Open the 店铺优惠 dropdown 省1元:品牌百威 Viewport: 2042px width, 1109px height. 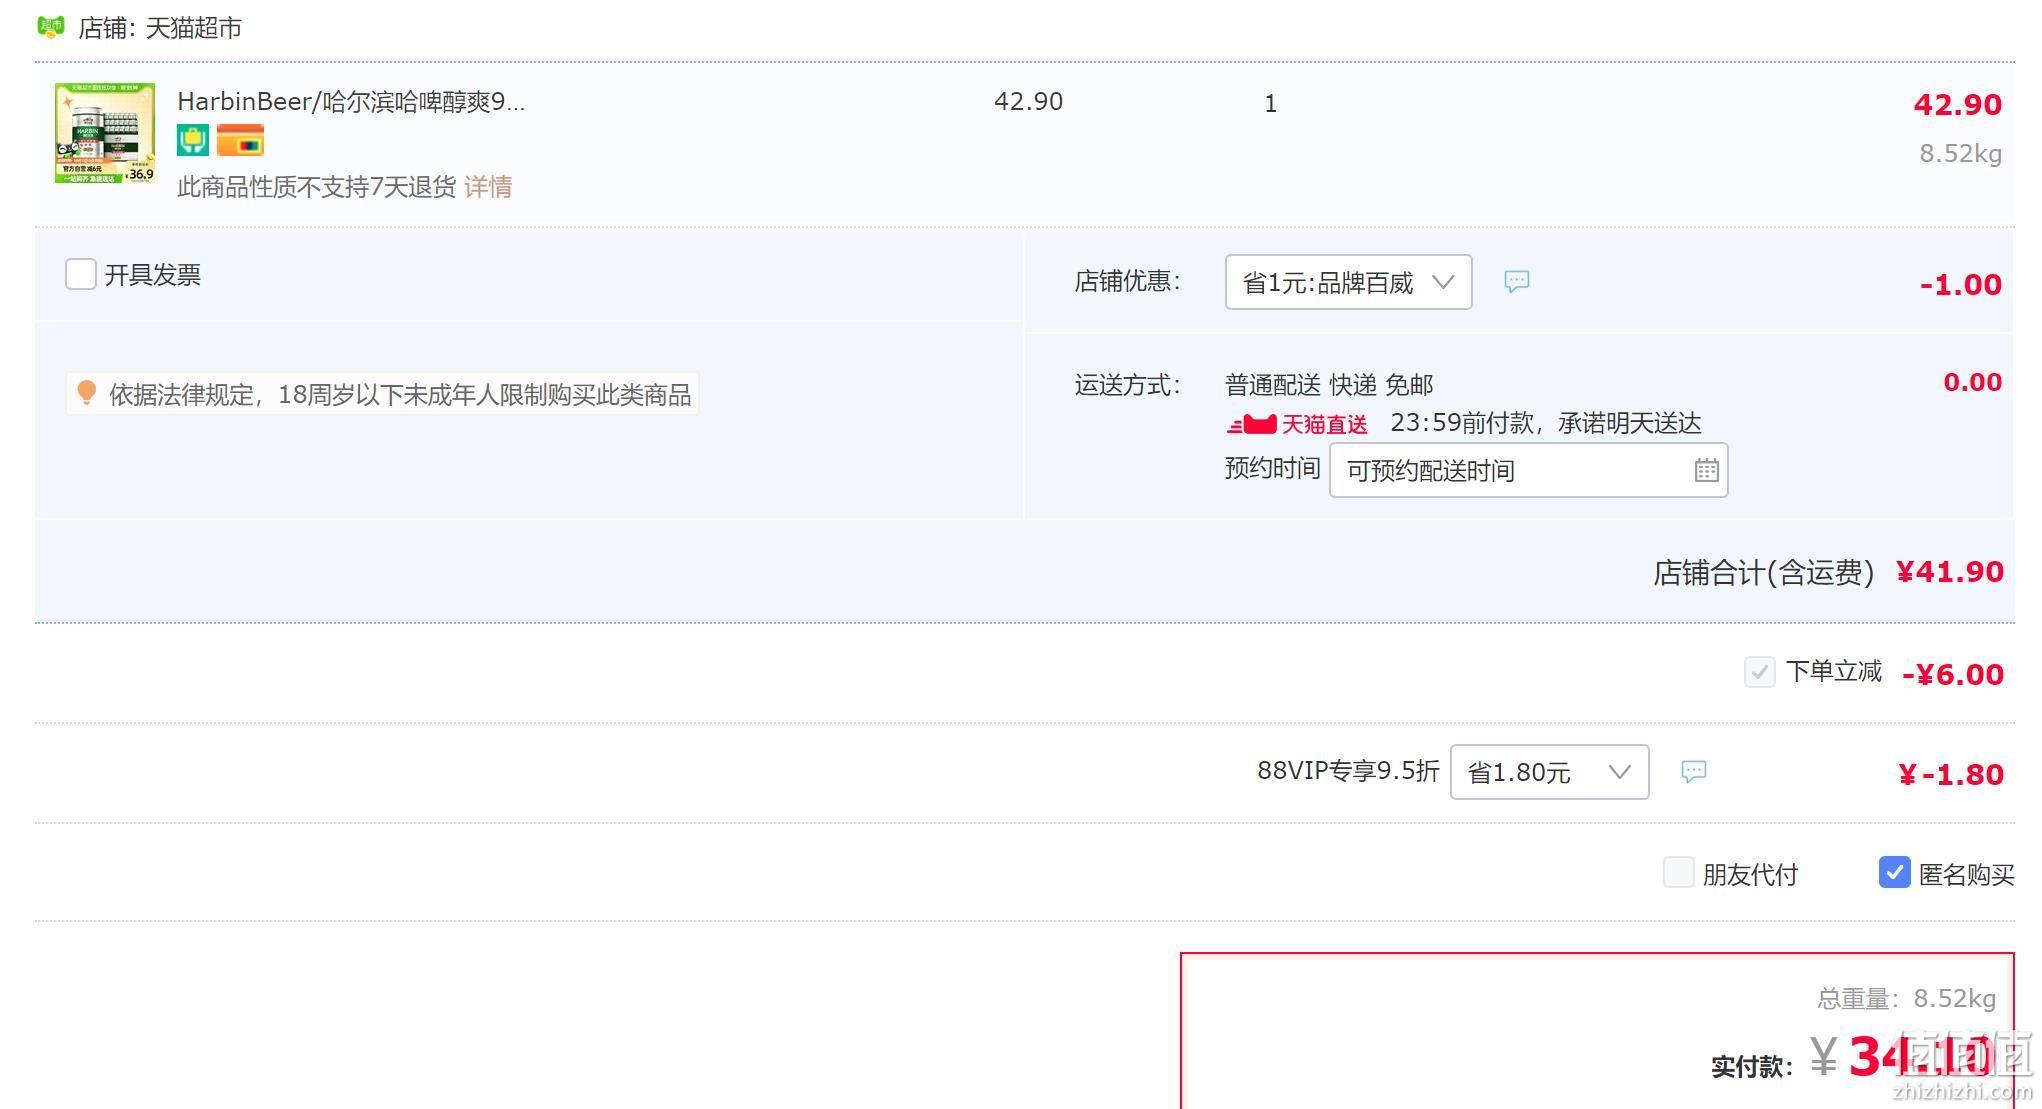(1348, 282)
